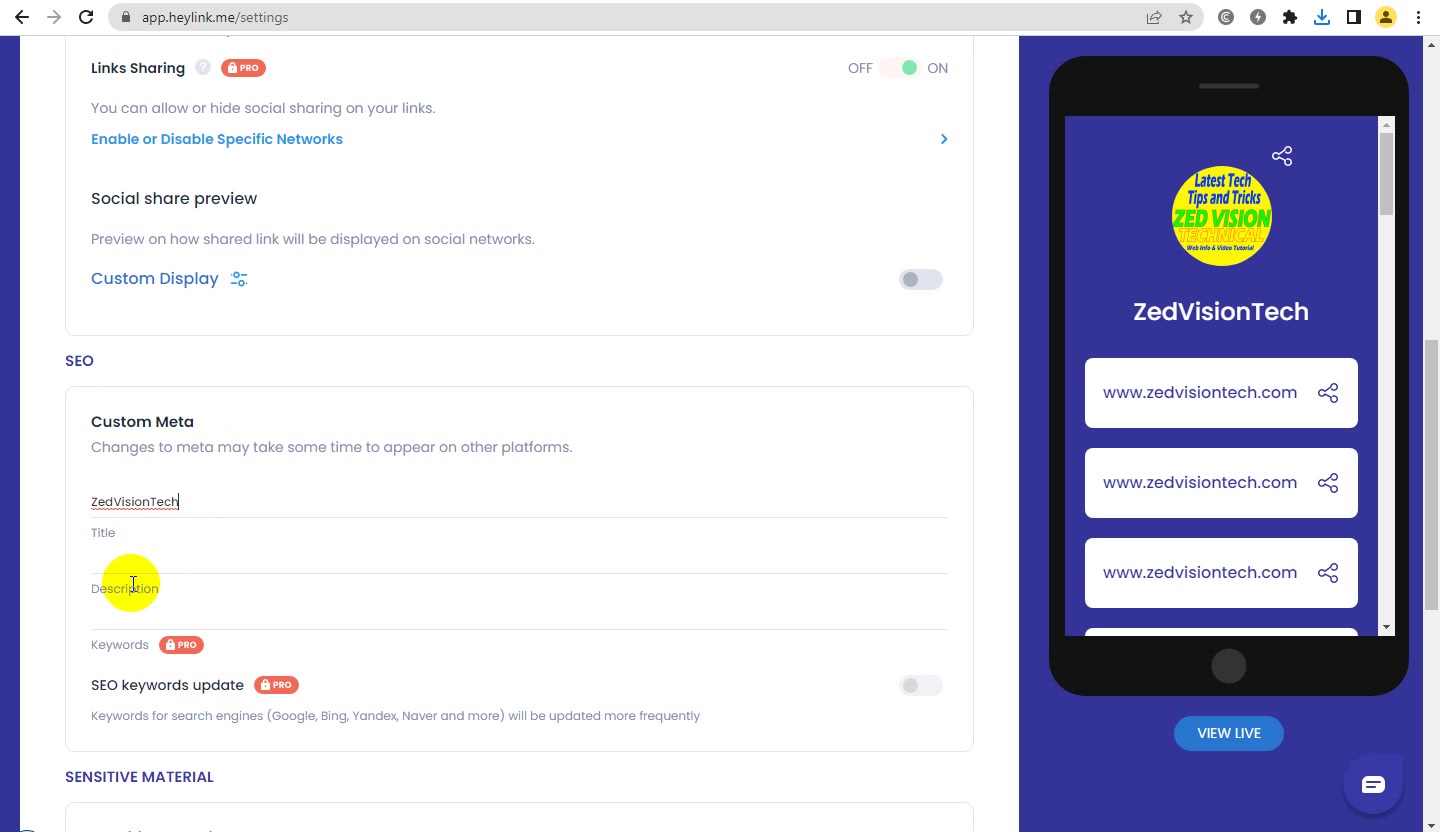
Task: Click share icon on second zedvisiontech.com link
Action: 1328,483
